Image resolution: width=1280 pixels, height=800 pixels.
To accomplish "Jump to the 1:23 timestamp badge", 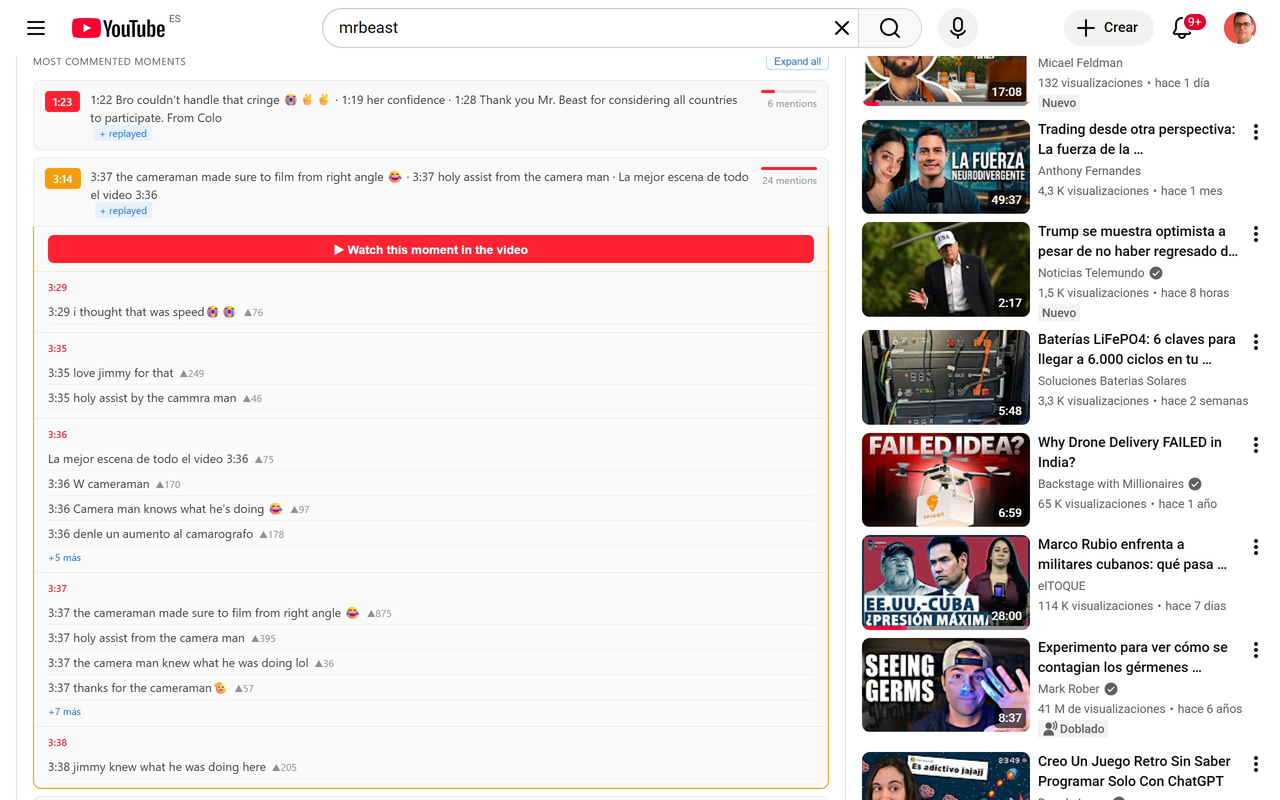I will (62, 101).
